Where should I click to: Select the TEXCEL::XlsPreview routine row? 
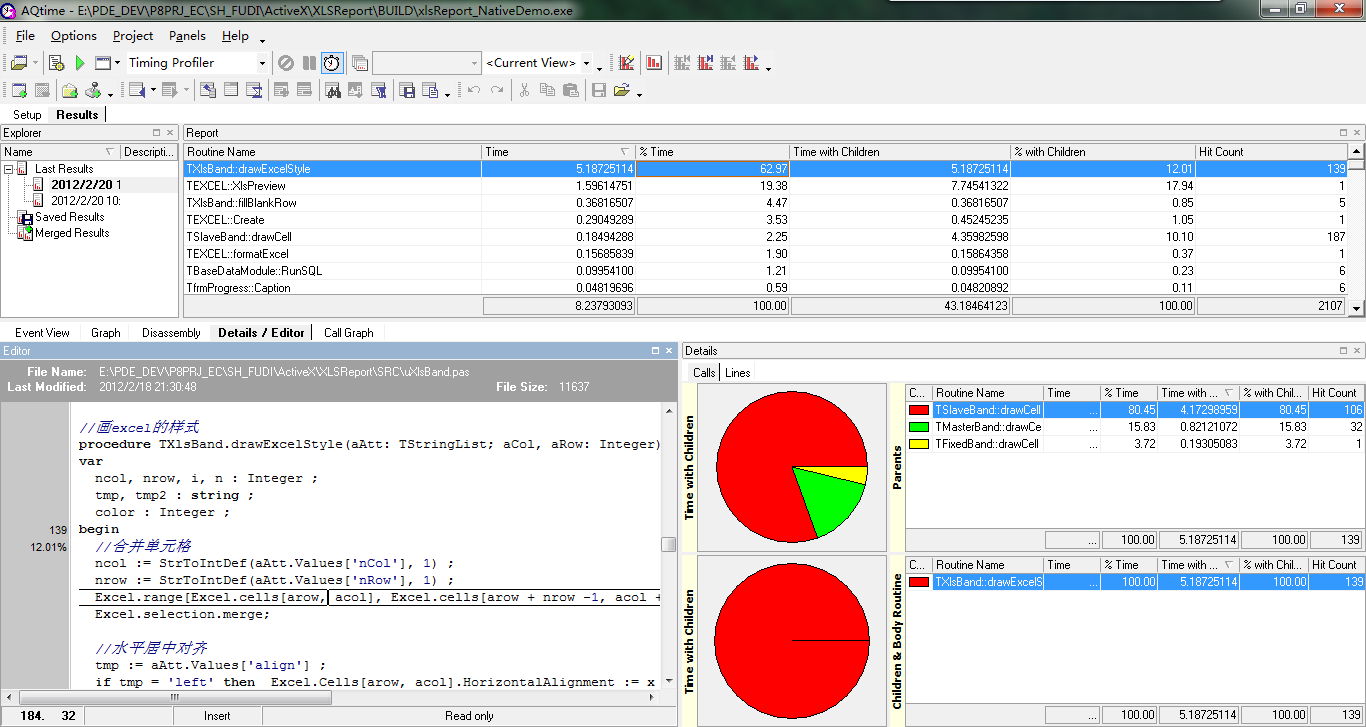tap(236, 186)
